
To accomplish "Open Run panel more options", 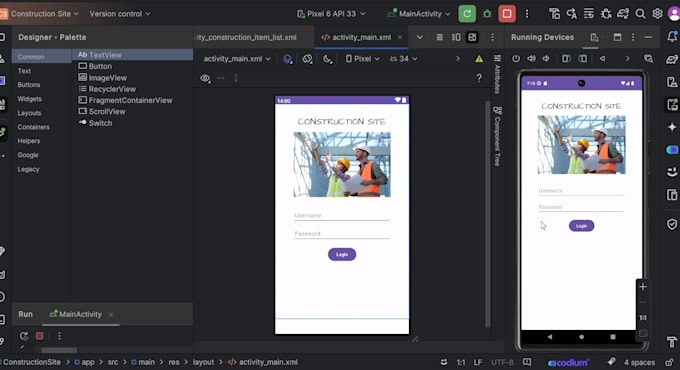I will click(x=59, y=336).
